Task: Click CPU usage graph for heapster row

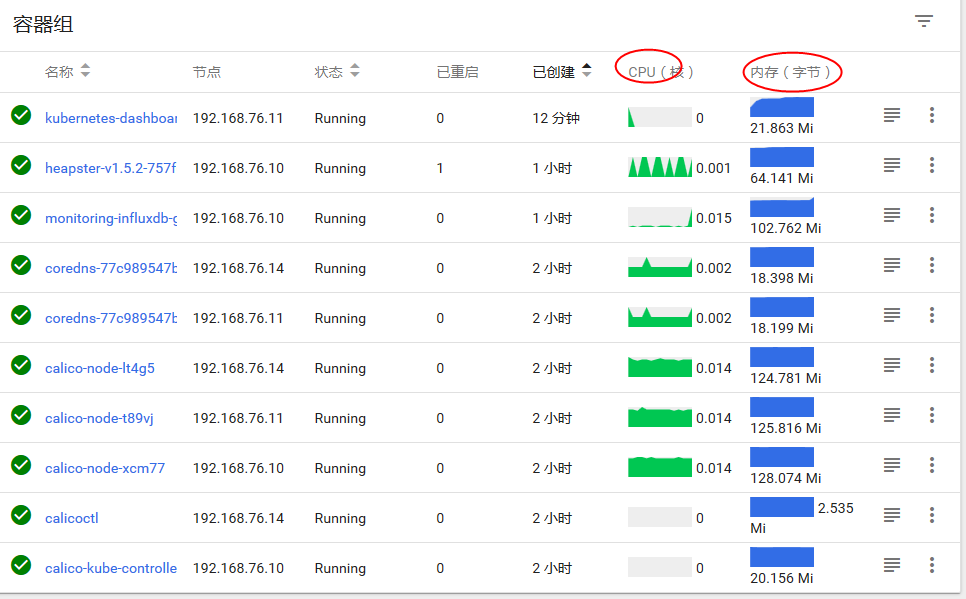Action: pyautogui.click(x=659, y=167)
